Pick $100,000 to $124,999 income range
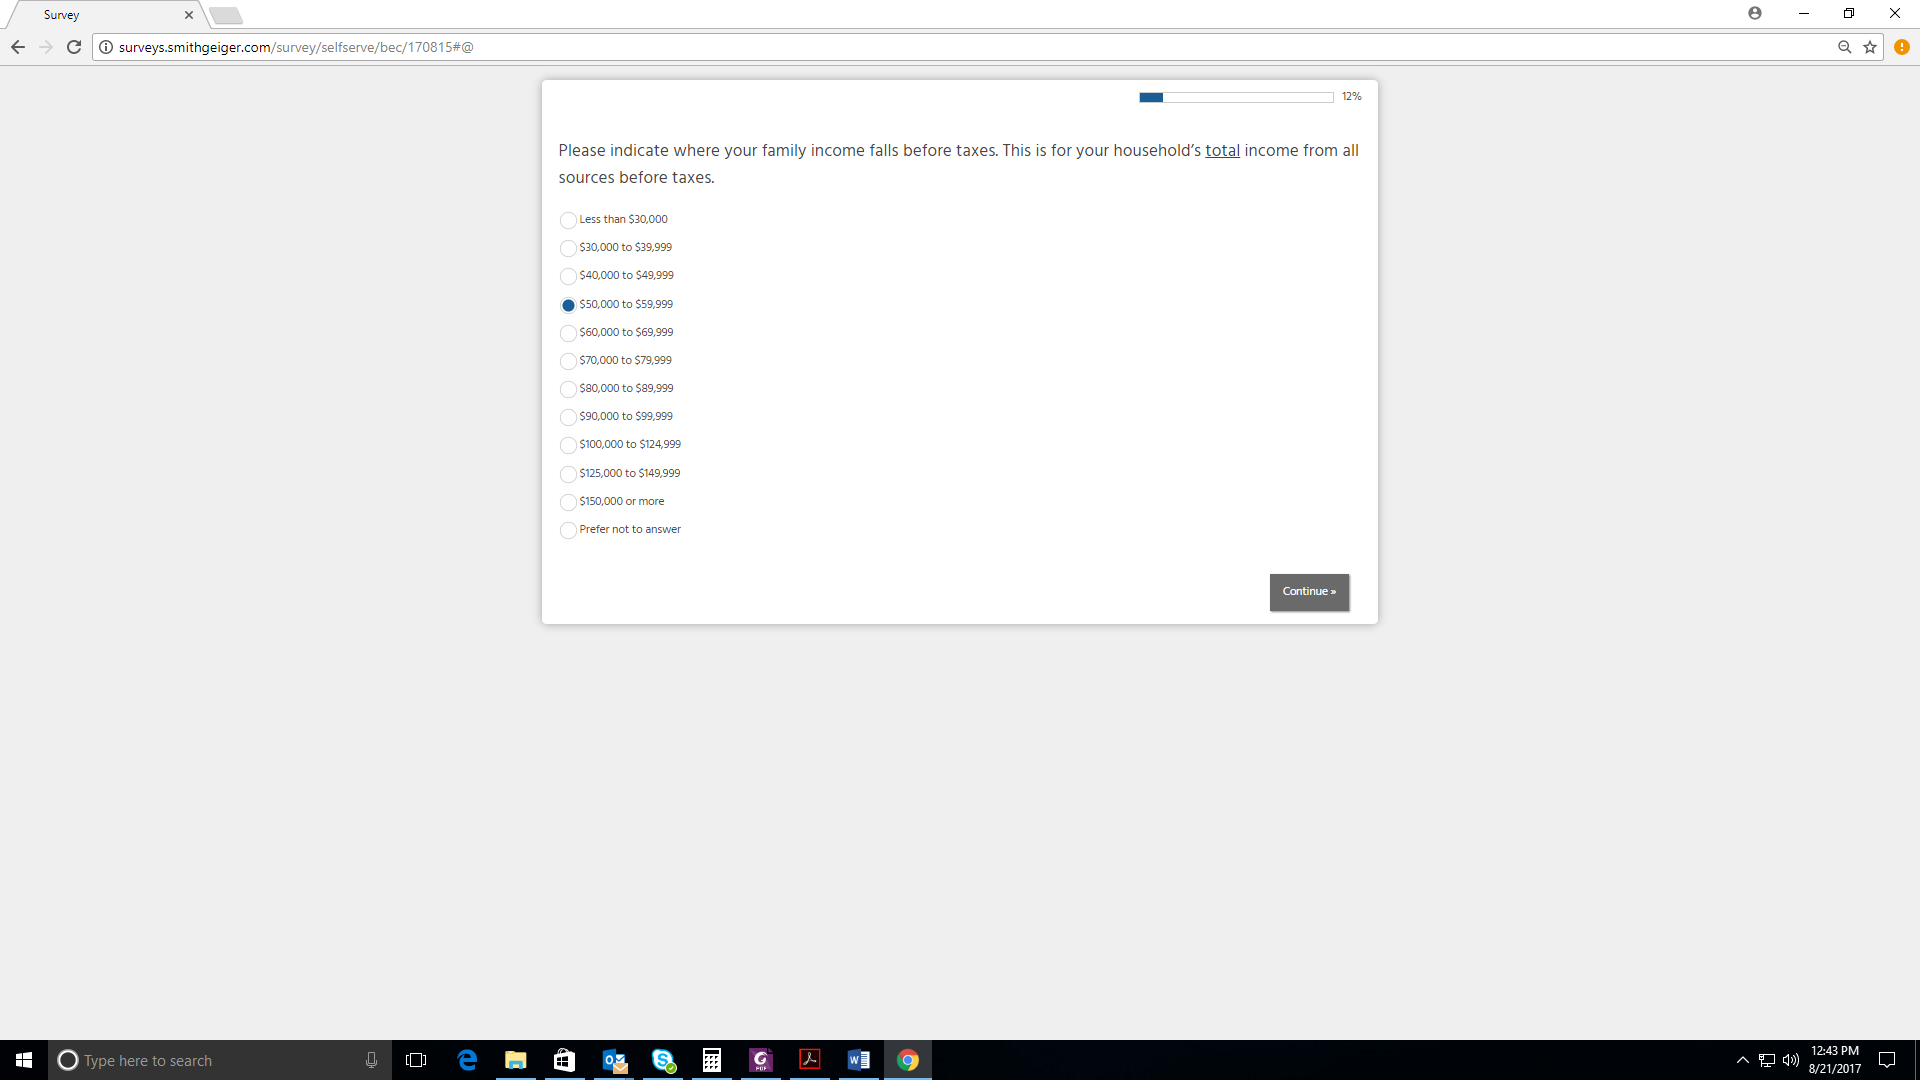1920x1080 pixels. coord(568,445)
